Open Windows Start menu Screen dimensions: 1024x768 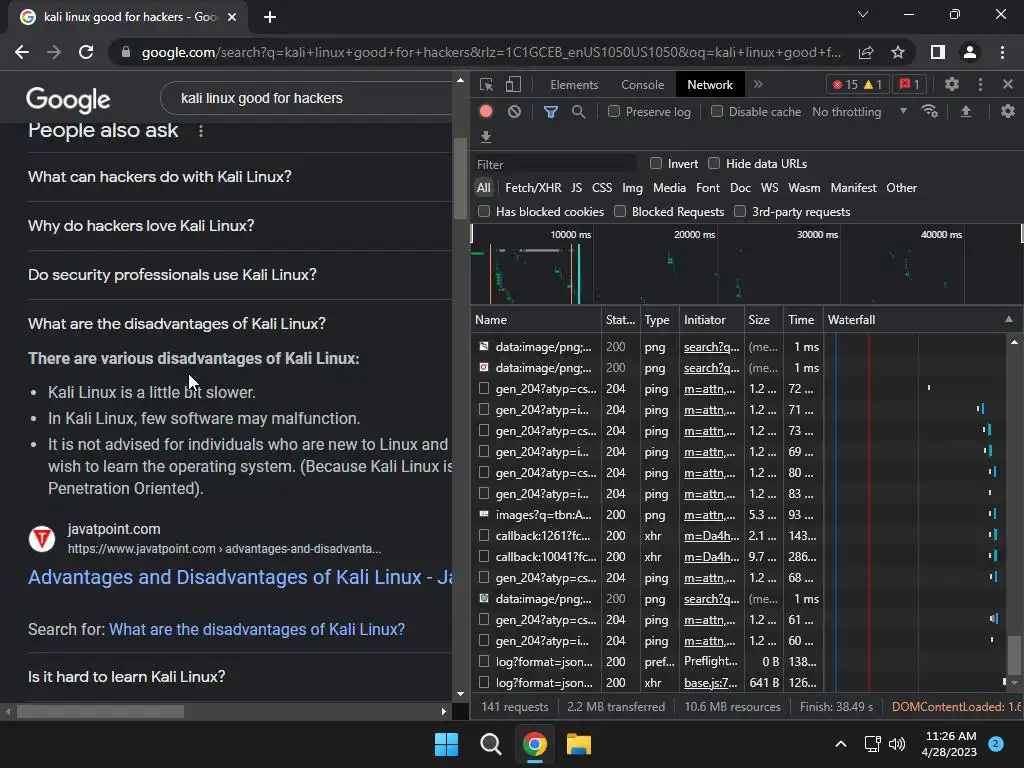[x=447, y=744]
